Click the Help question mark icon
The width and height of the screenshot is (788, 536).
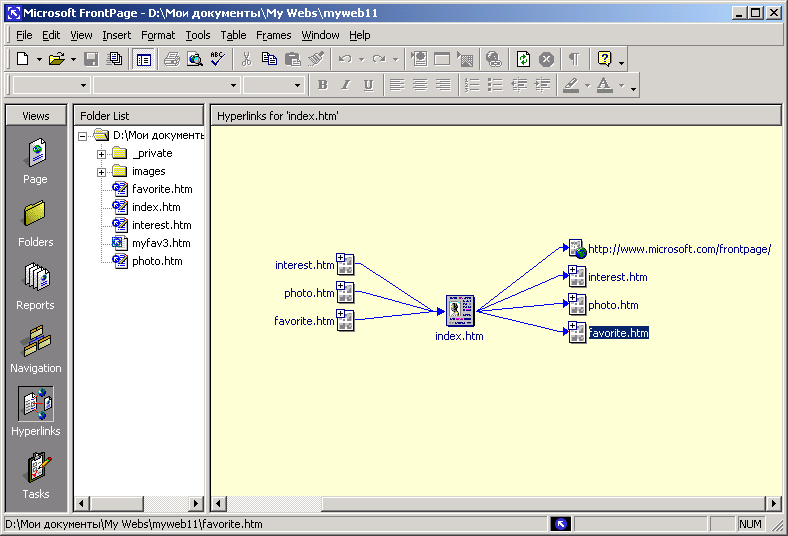tap(605, 59)
